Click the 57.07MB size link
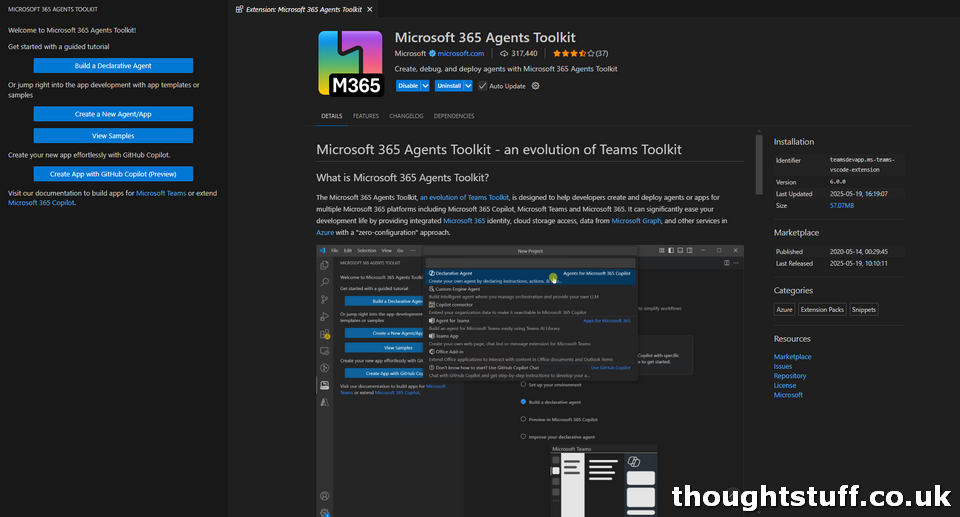This screenshot has width=960, height=517. pos(842,206)
